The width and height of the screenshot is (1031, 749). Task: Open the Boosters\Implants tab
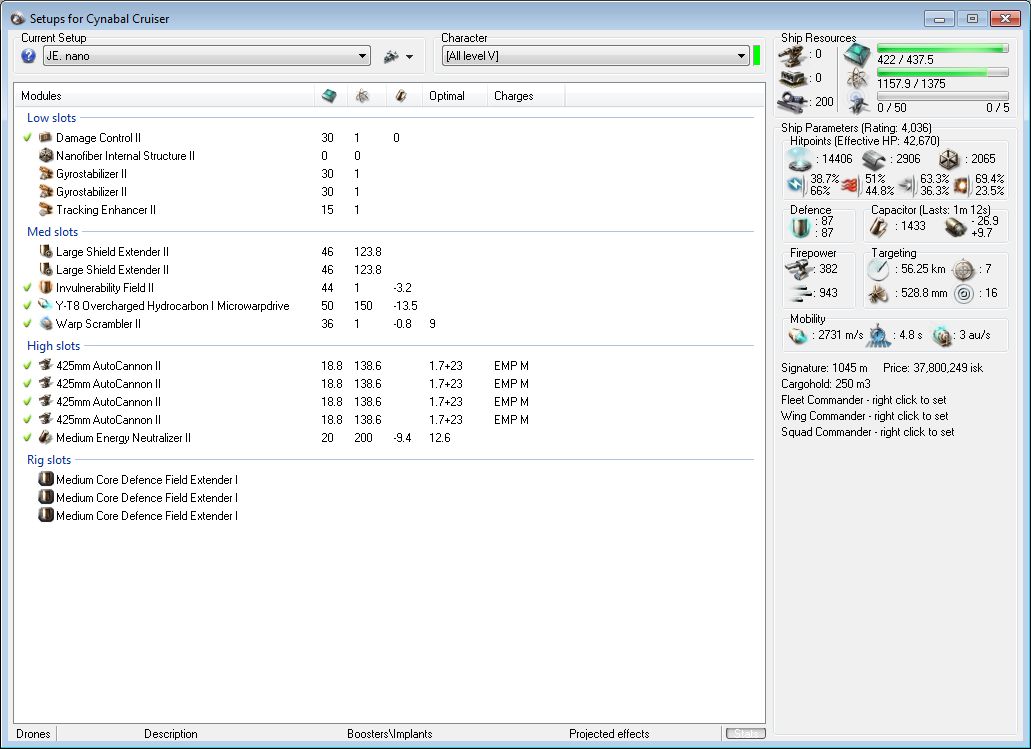point(389,734)
